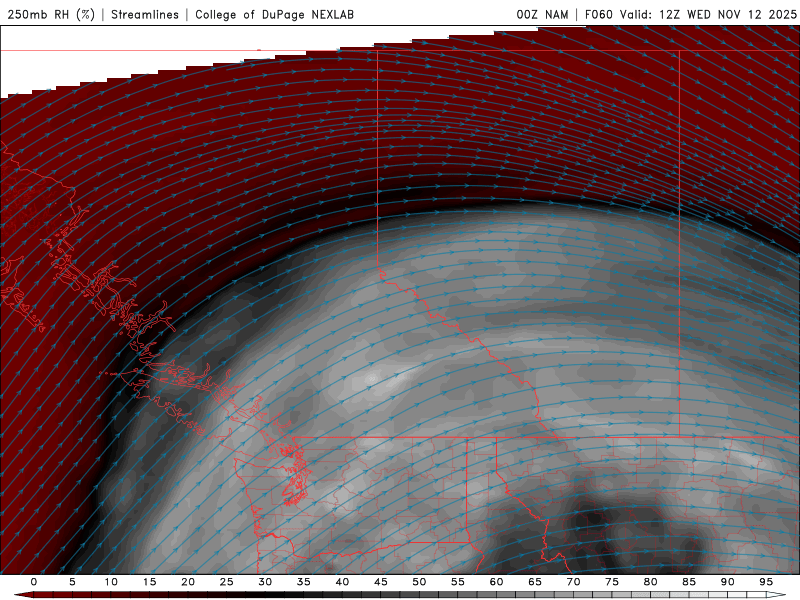Click the colorbar label '35'
800x600 pixels.
pyautogui.click(x=304, y=582)
